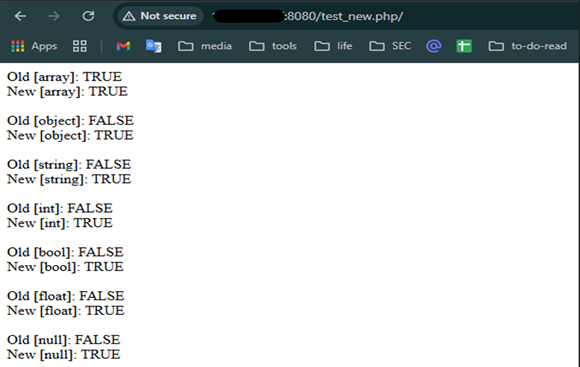
Task: Reload the test_new.php page
Action: [x=88, y=16]
